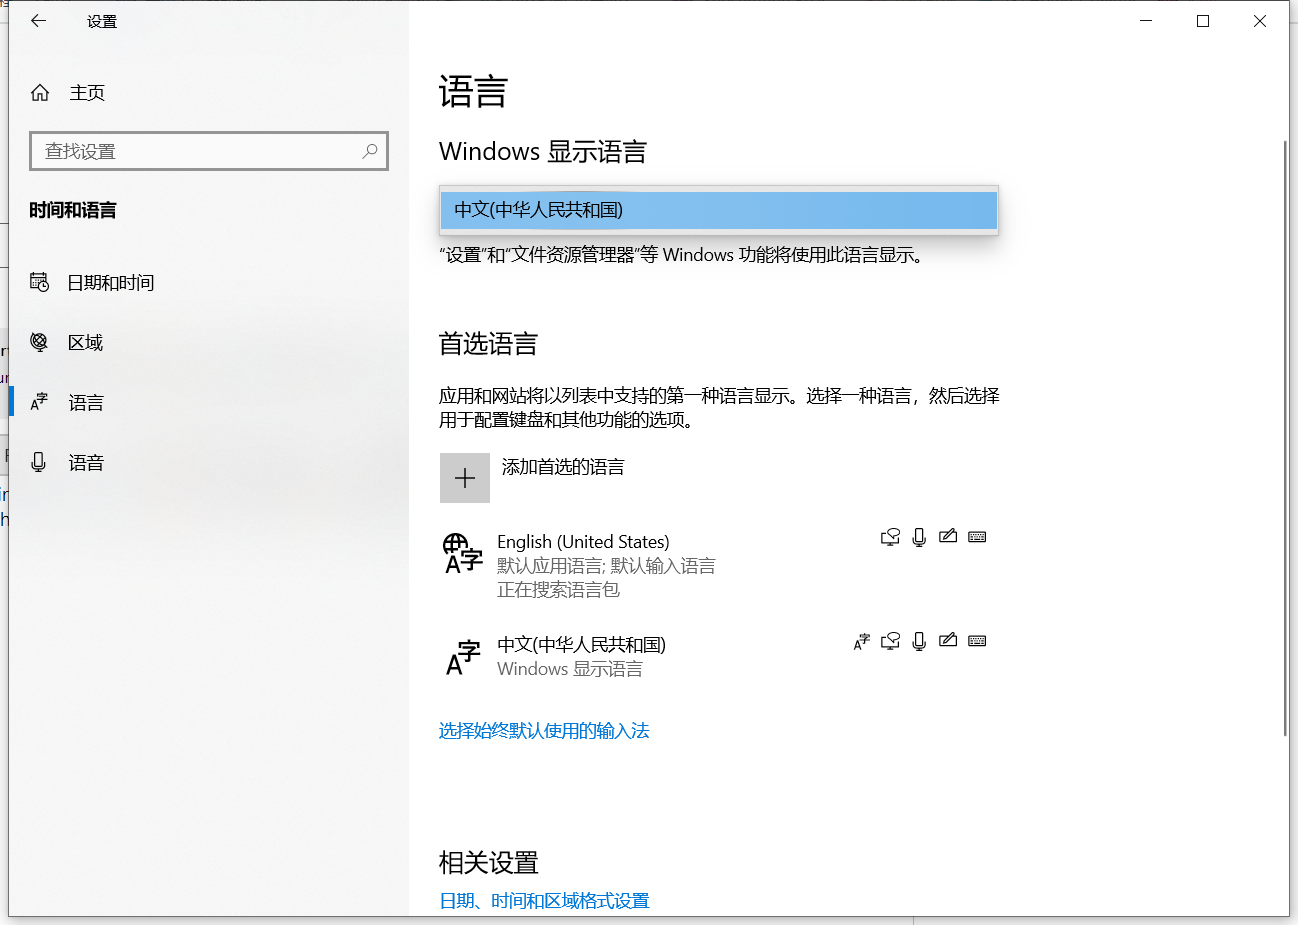Click the 日期和时间 calendar icon

click(39, 283)
